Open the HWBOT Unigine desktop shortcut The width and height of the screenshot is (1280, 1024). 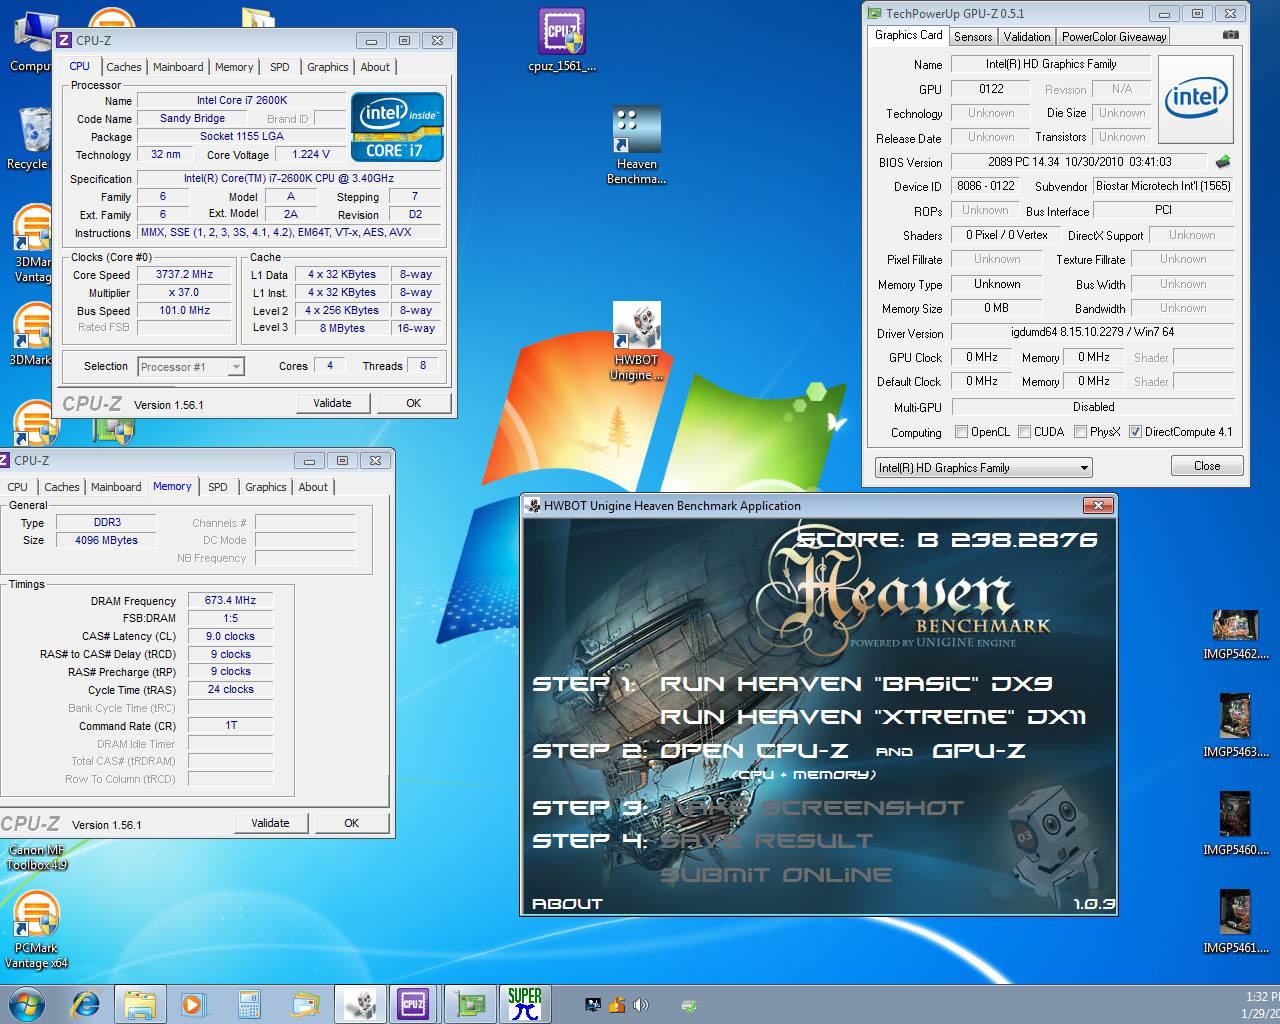point(637,342)
